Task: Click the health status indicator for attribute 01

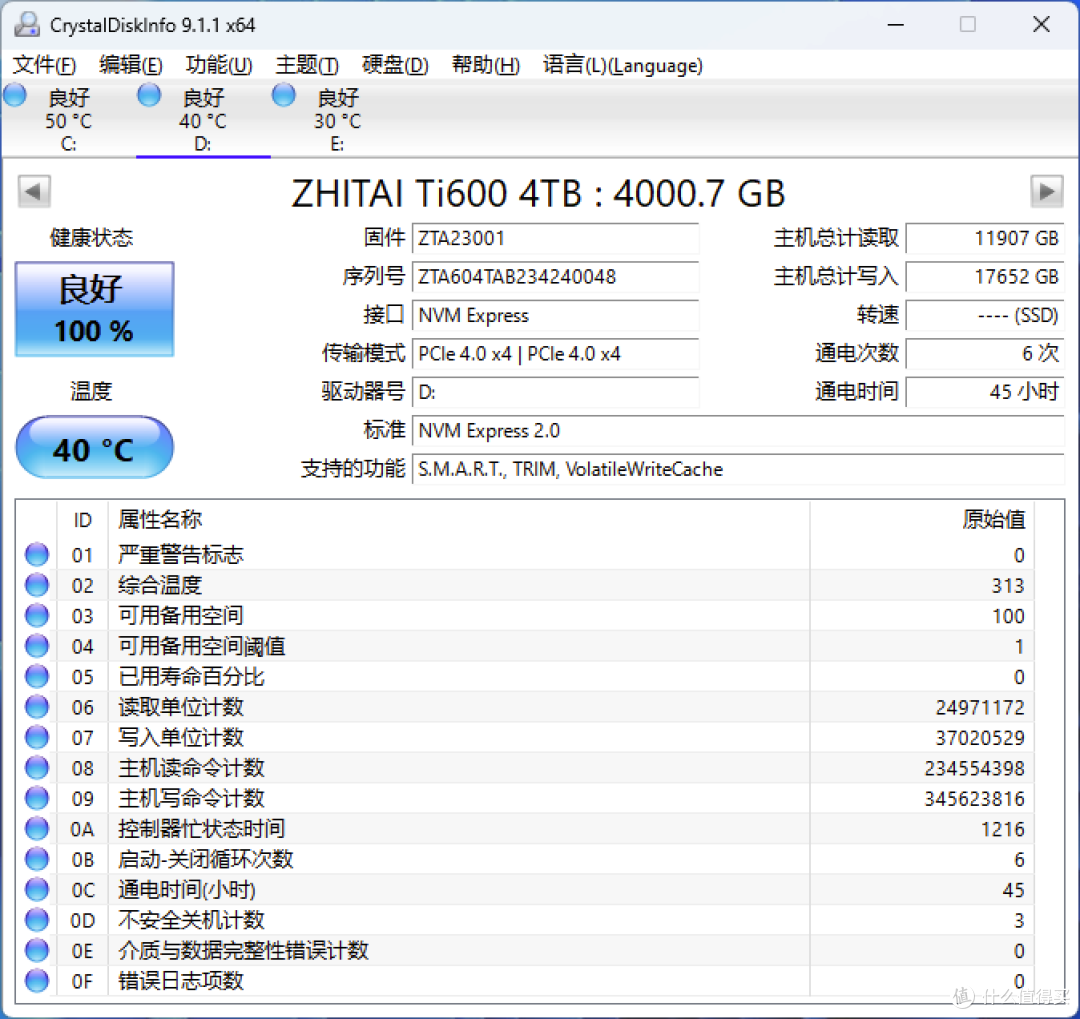Action: point(36,554)
